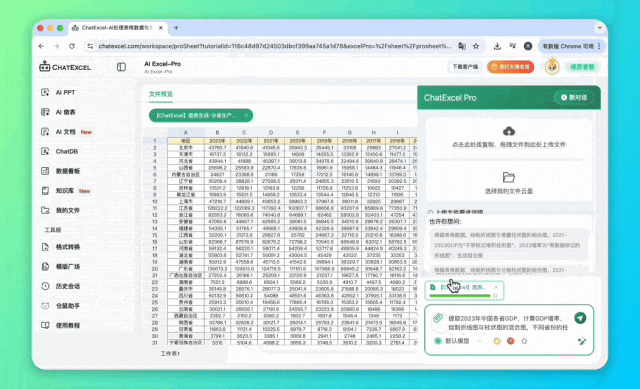Select the 北京市 cell
The width and height of the screenshot is (640, 389).
click(x=186, y=148)
